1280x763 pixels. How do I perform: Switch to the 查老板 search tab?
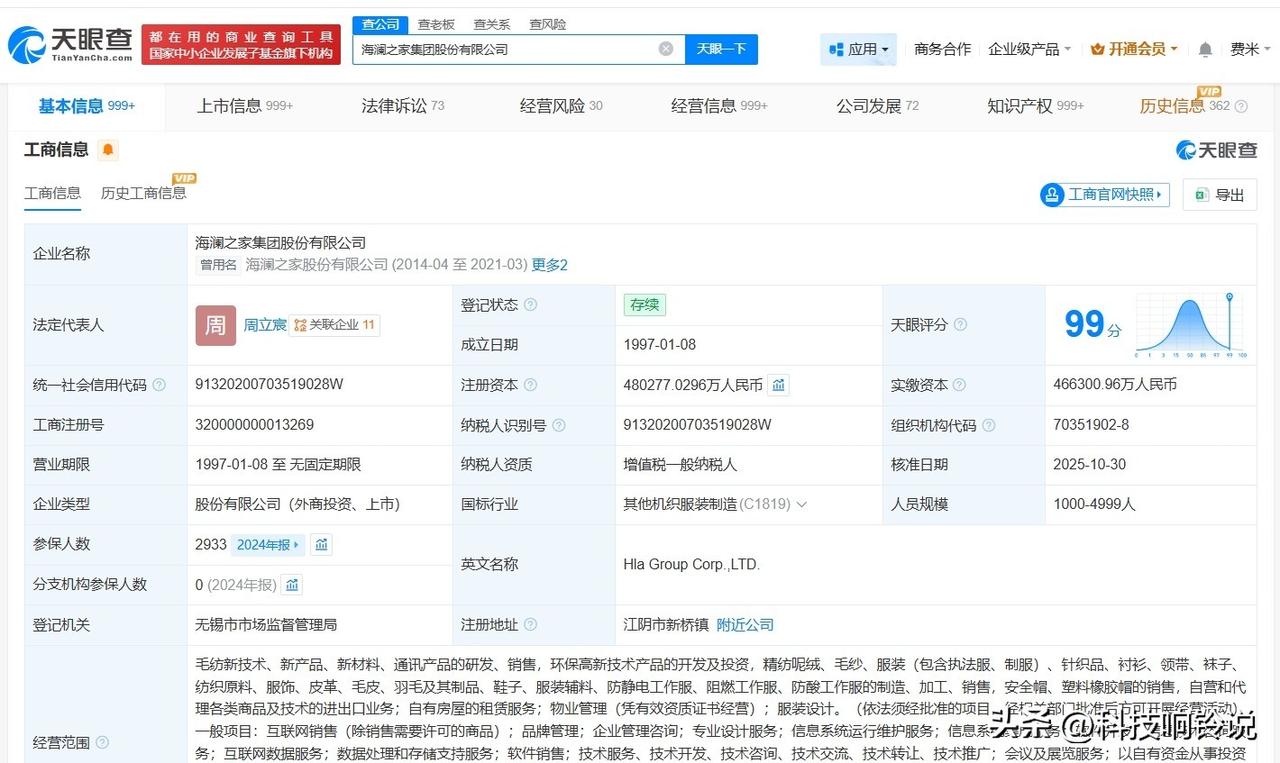pyautogui.click(x=436, y=24)
